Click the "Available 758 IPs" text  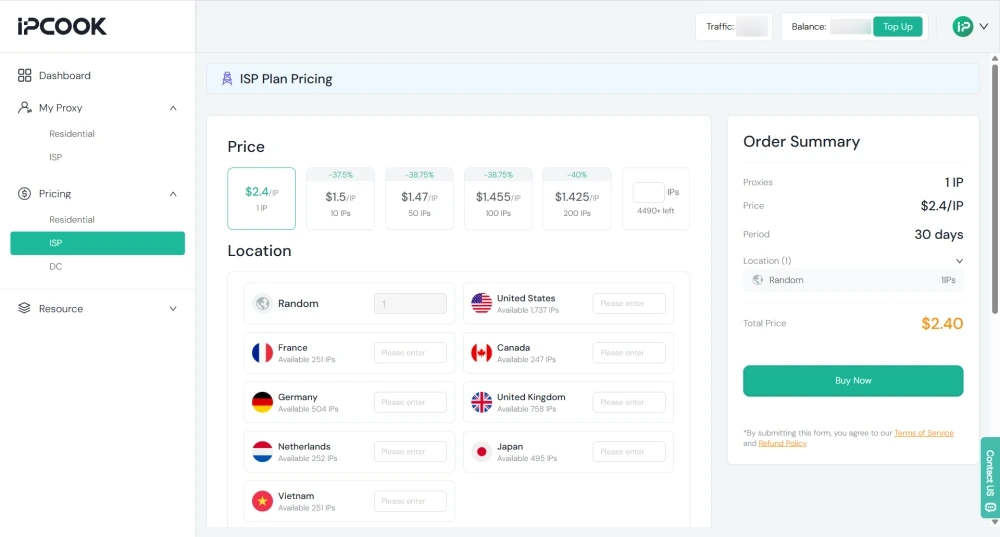tap(526, 409)
